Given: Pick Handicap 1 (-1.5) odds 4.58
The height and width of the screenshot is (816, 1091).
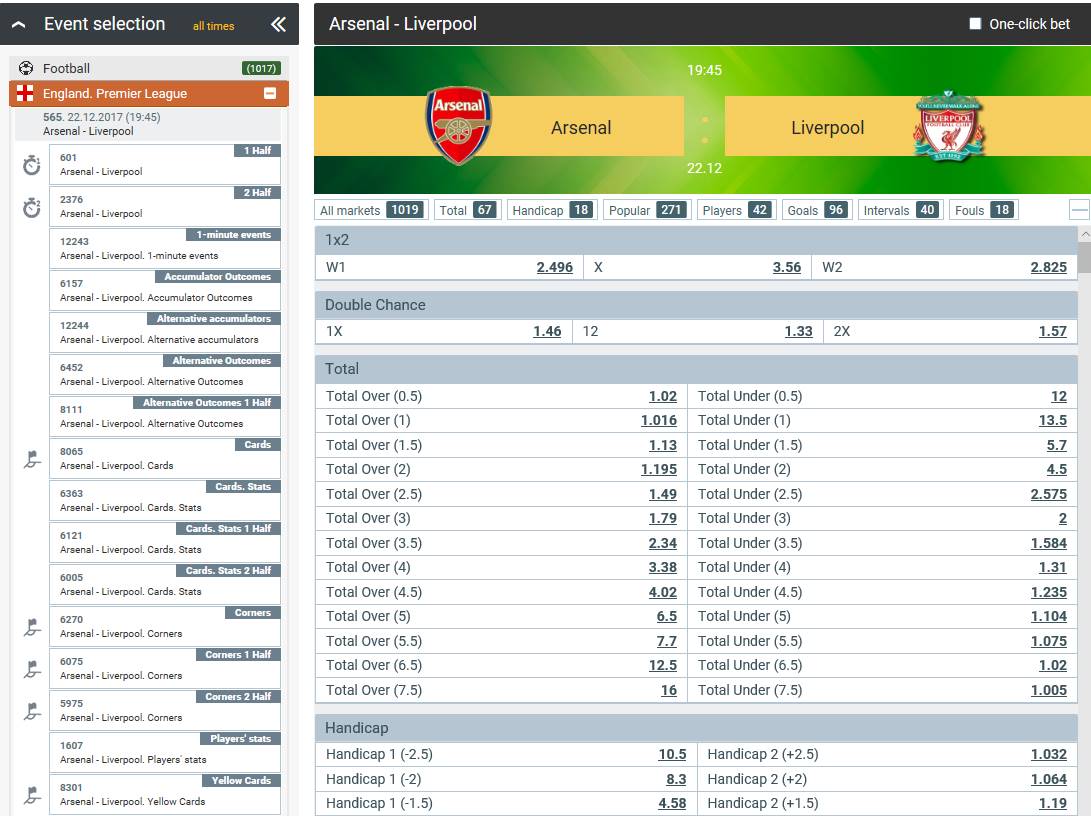Looking at the screenshot, I should tap(672, 803).
